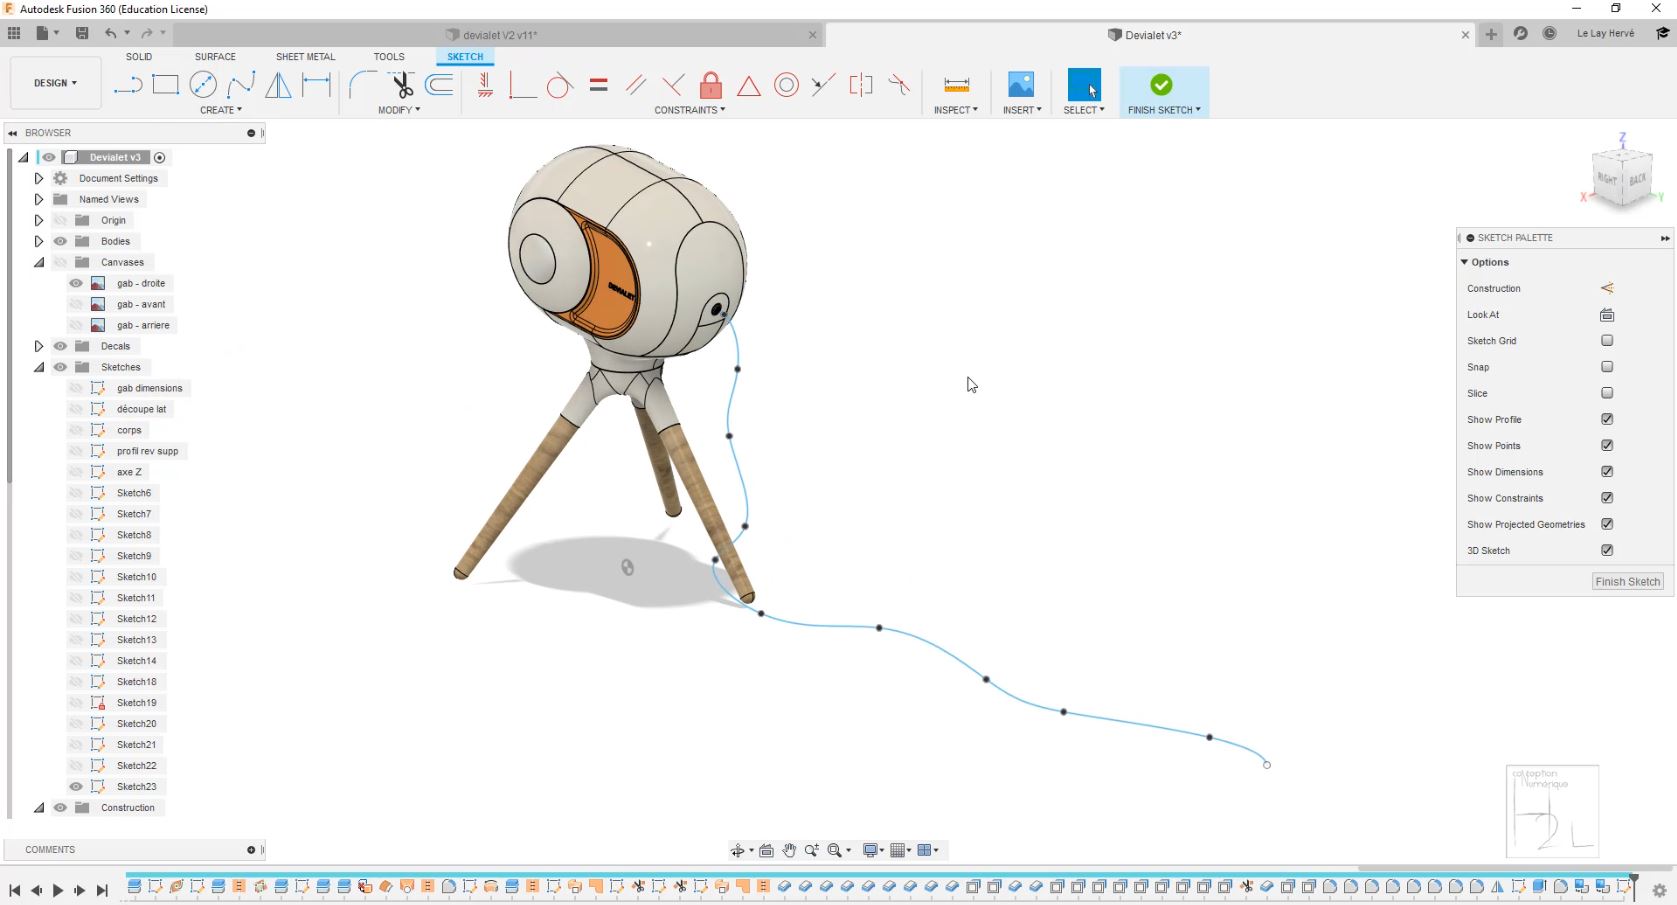Click the Pan hand navigation tool
The image size is (1677, 905).
pos(789,850)
